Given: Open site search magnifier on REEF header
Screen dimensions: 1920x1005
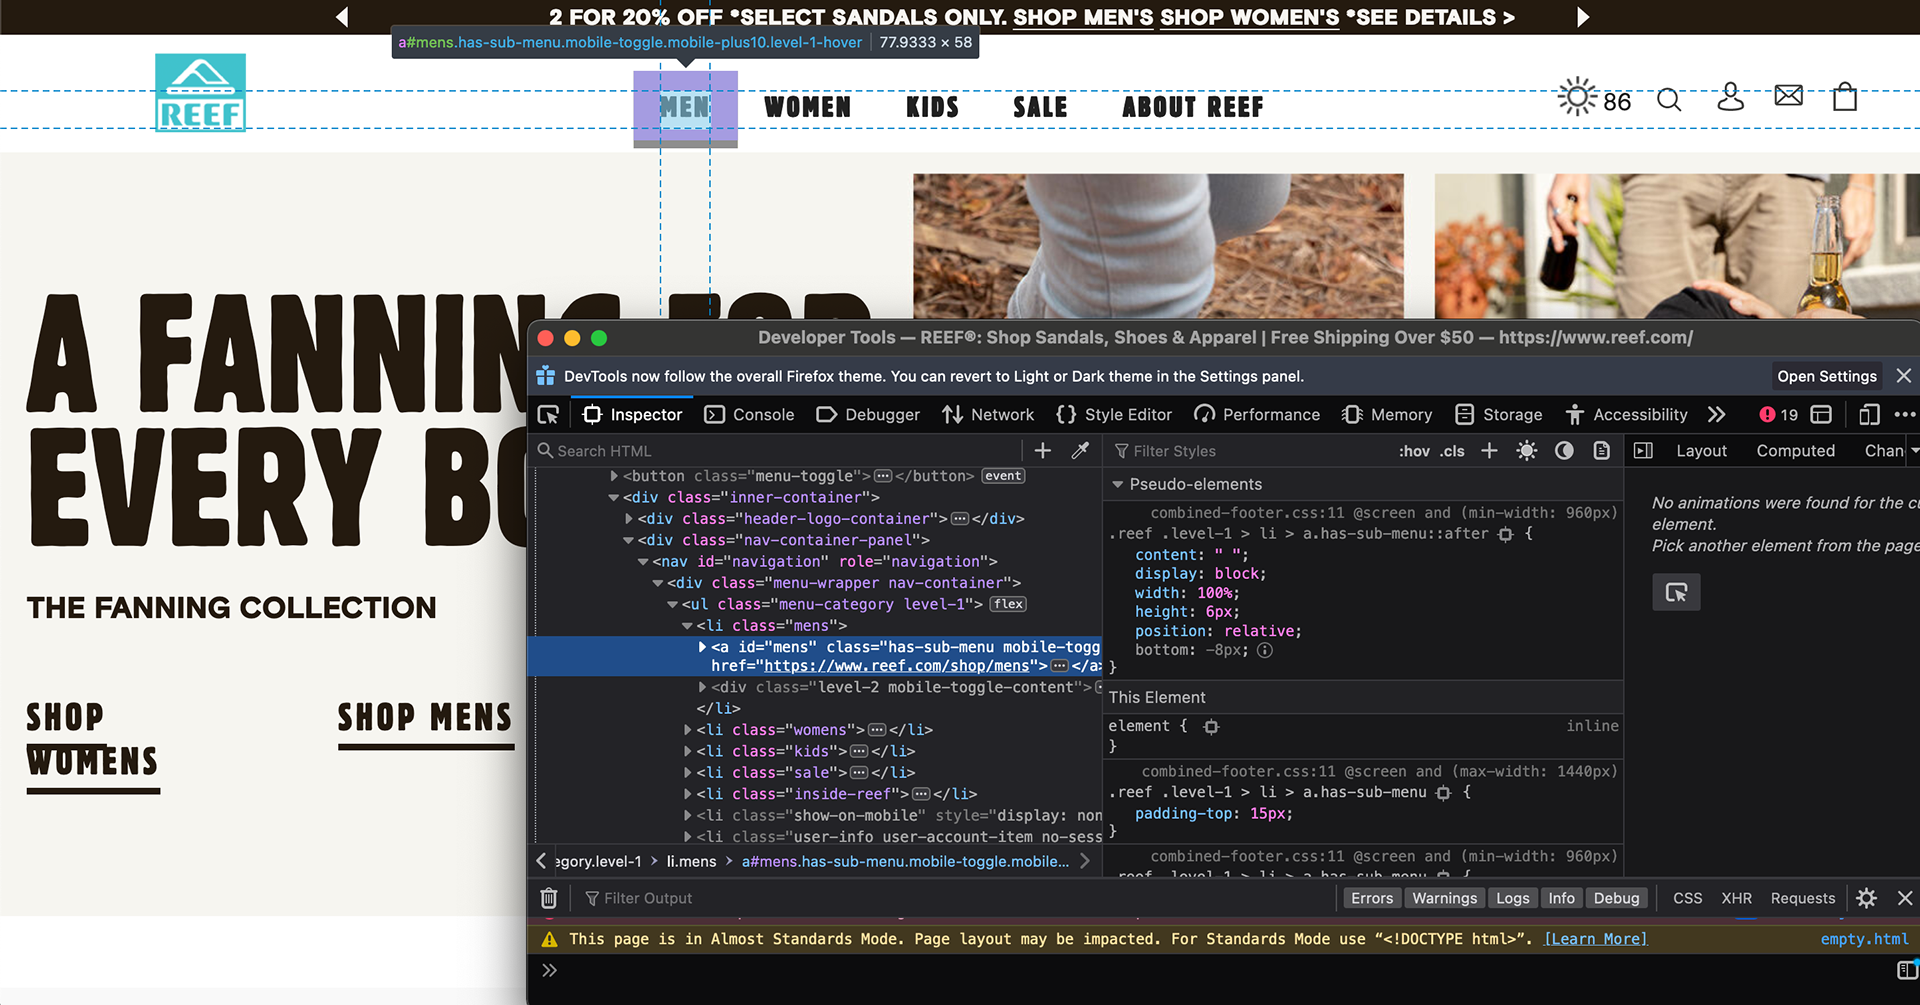Looking at the screenshot, I should coord(1669,100).
